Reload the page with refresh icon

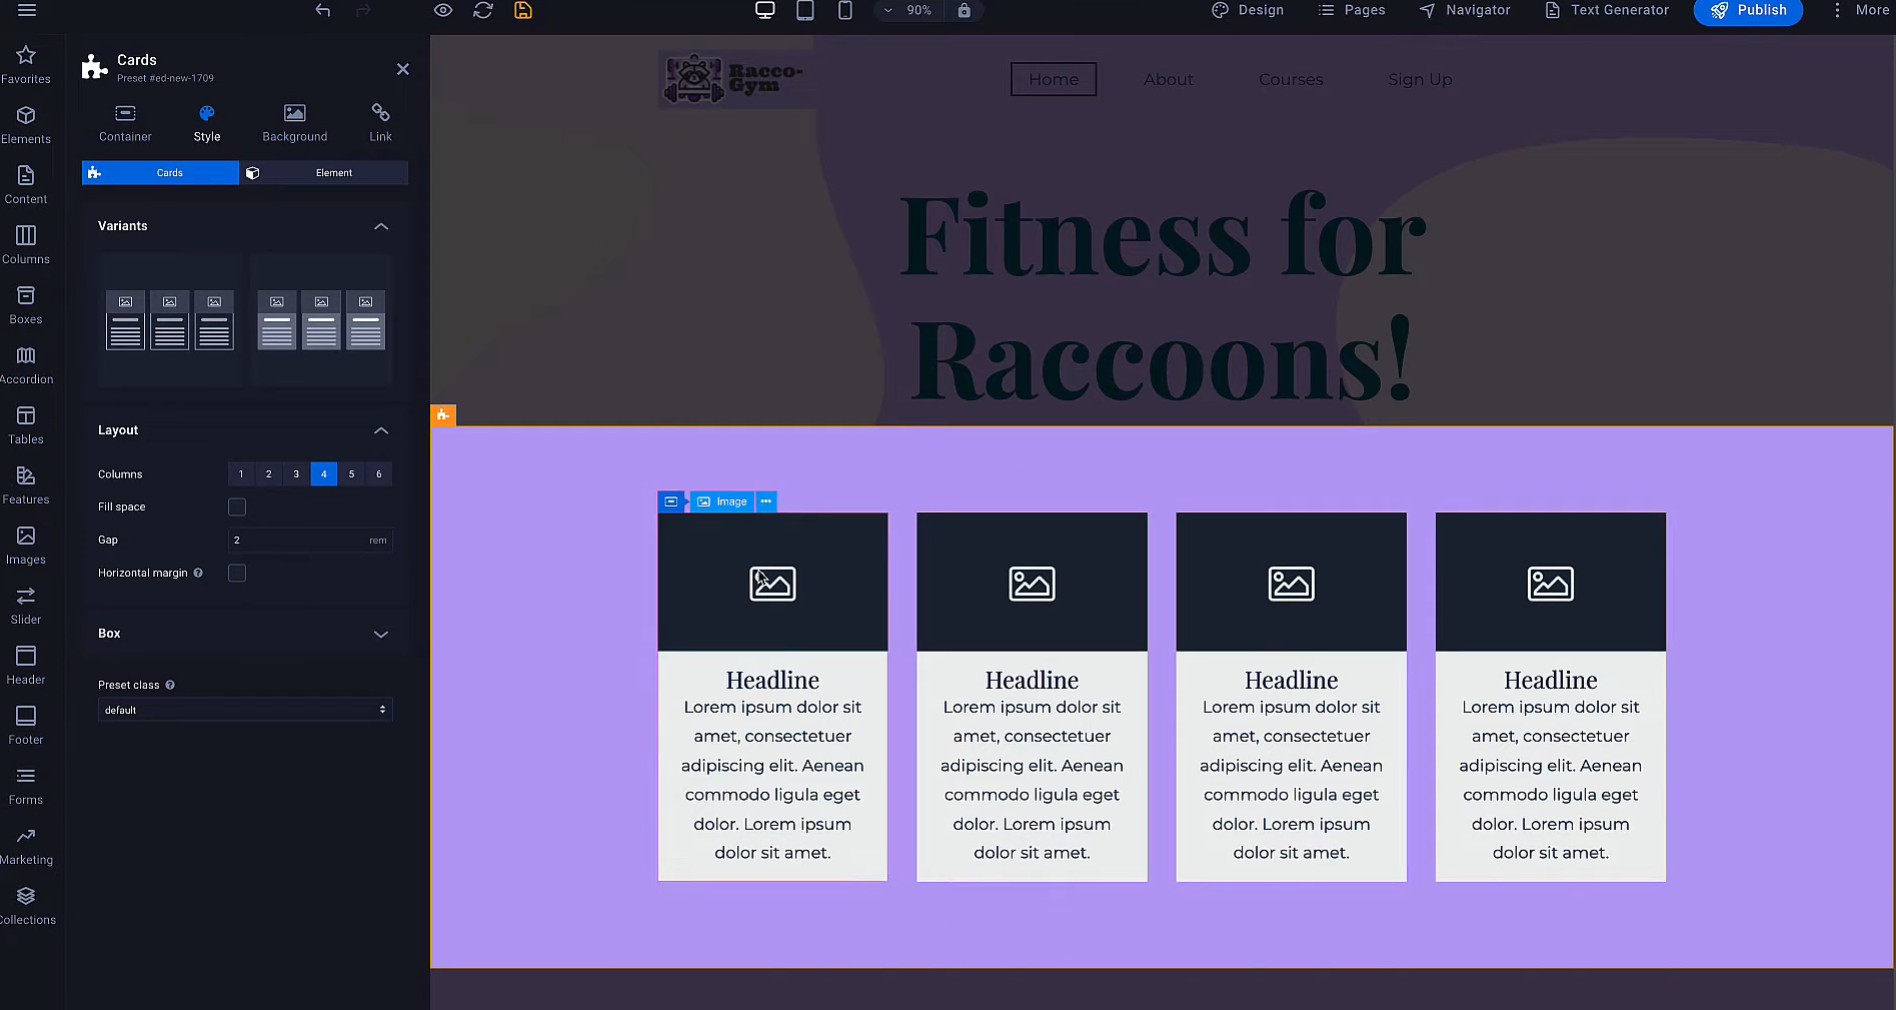(483, 10)
